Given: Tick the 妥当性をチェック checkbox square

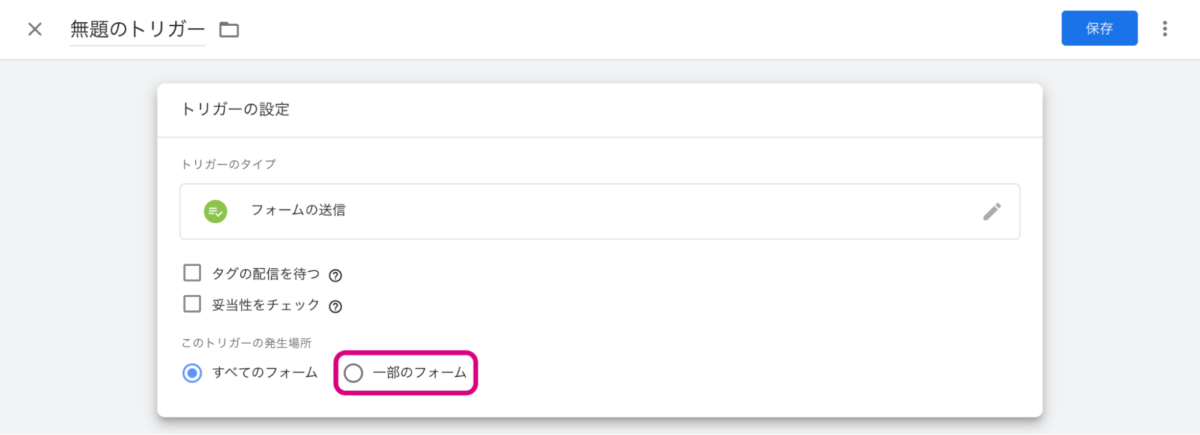Looking at the screenshot, I should [x=193, y=305].
